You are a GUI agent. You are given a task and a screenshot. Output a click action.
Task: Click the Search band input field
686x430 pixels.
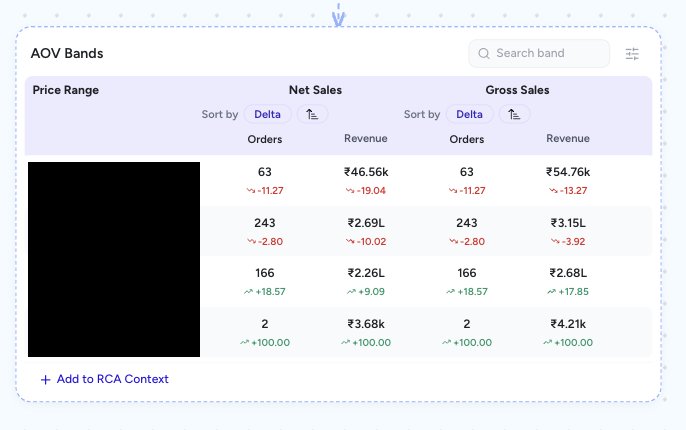click(539, 53)
